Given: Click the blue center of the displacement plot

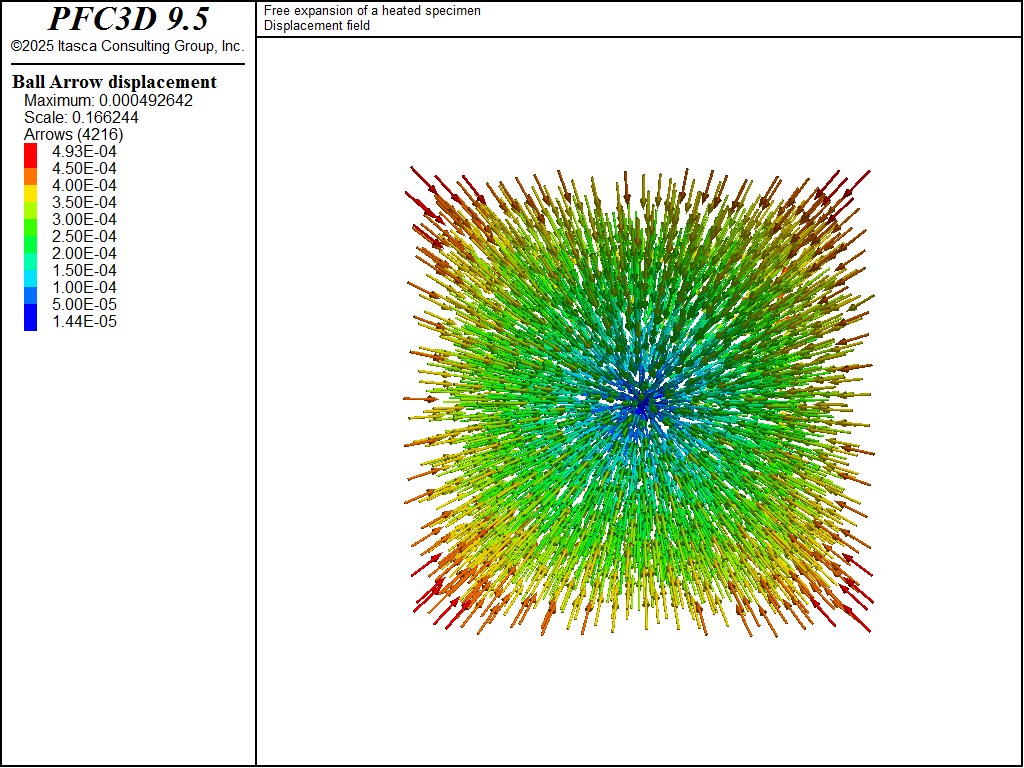Looking at the screenshot, I should 642,404.
